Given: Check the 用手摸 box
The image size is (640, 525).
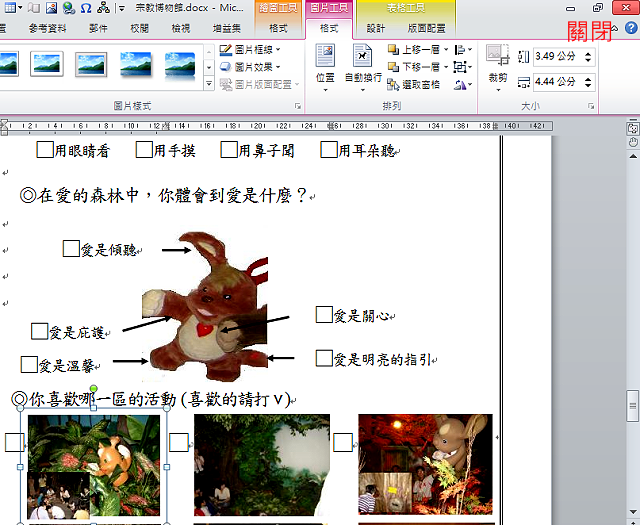Looking at the screenshot, I should (x=144, y=149).
